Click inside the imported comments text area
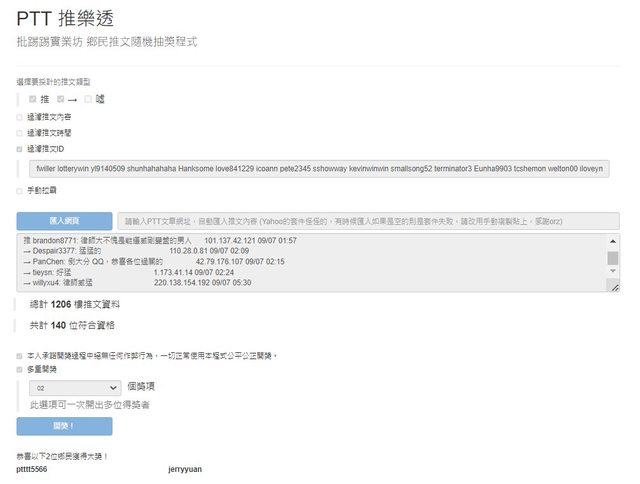Screen dimensions: 640x484 [x=300, y=263]
